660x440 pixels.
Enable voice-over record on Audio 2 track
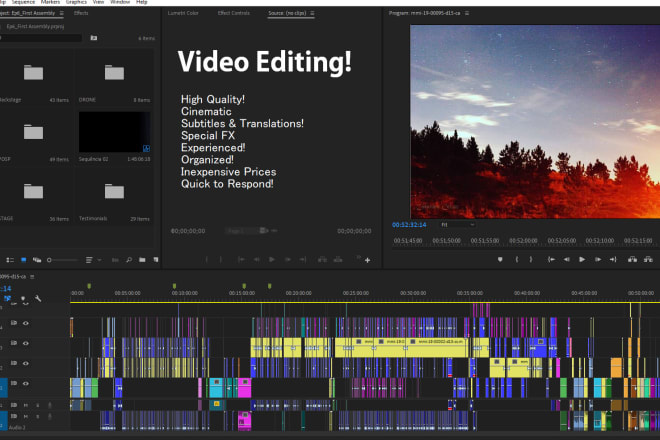pos(50,416)
